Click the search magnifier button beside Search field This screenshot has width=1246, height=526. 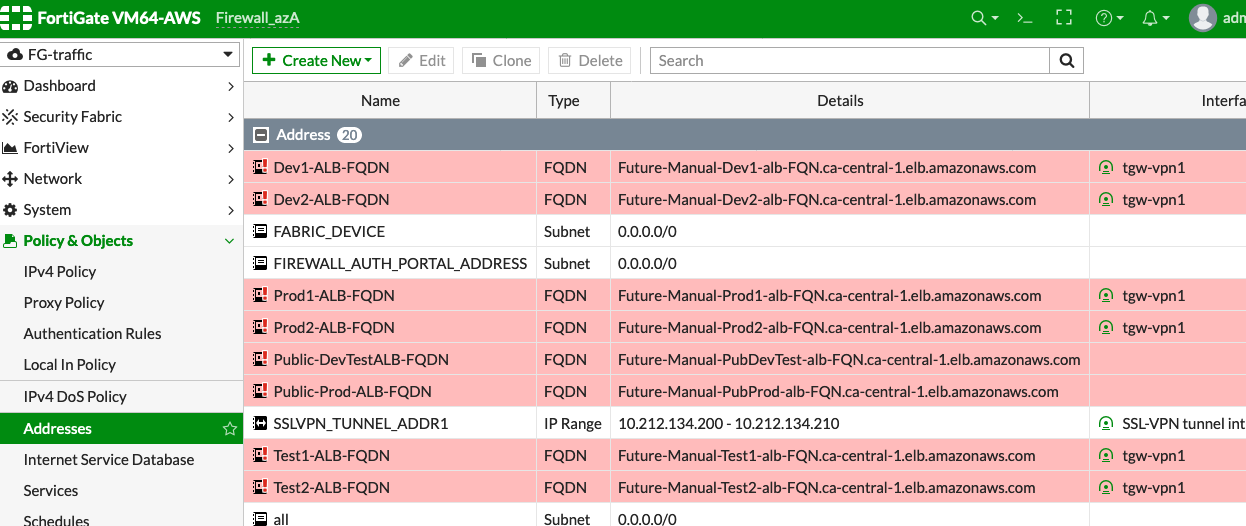1067,61
